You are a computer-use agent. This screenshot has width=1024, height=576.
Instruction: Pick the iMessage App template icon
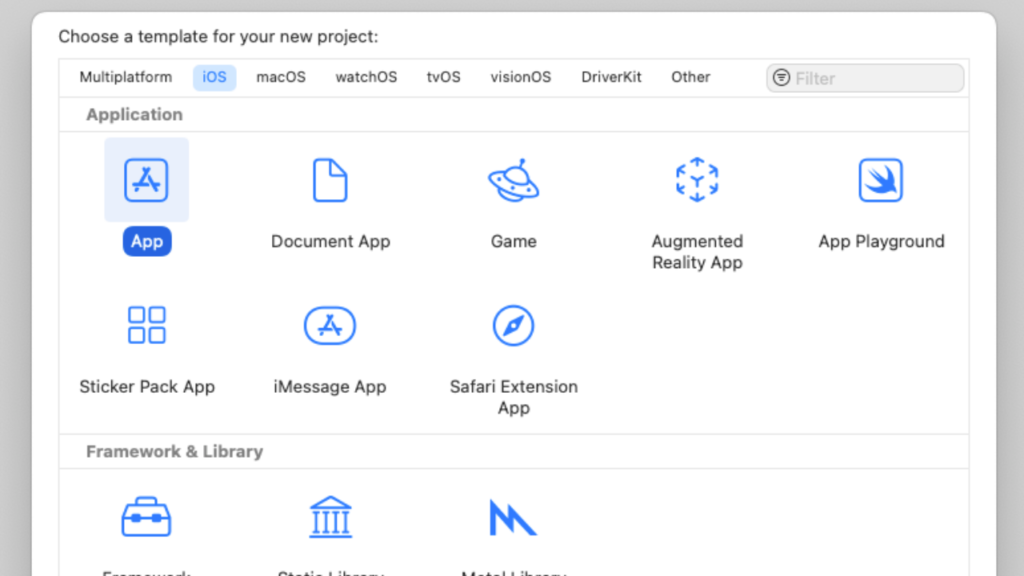(x=330, y=325)
